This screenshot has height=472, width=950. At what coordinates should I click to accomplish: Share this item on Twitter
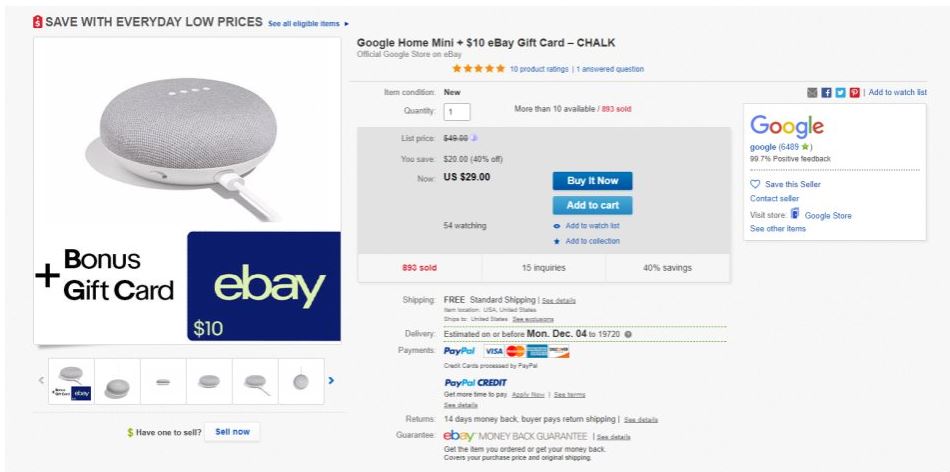coord(840,93)
